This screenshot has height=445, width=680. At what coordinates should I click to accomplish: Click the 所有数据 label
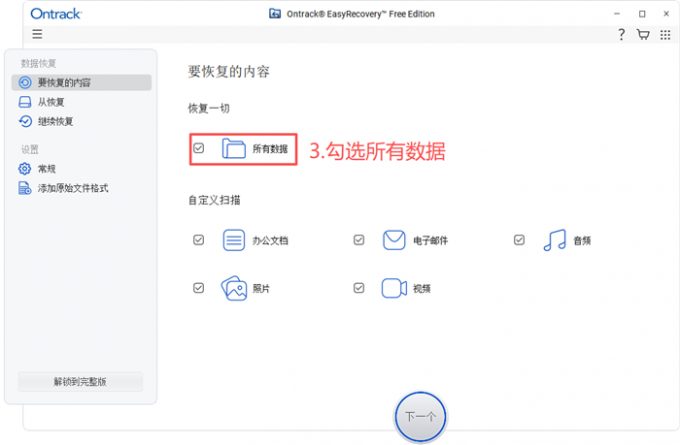coord(270,149)
